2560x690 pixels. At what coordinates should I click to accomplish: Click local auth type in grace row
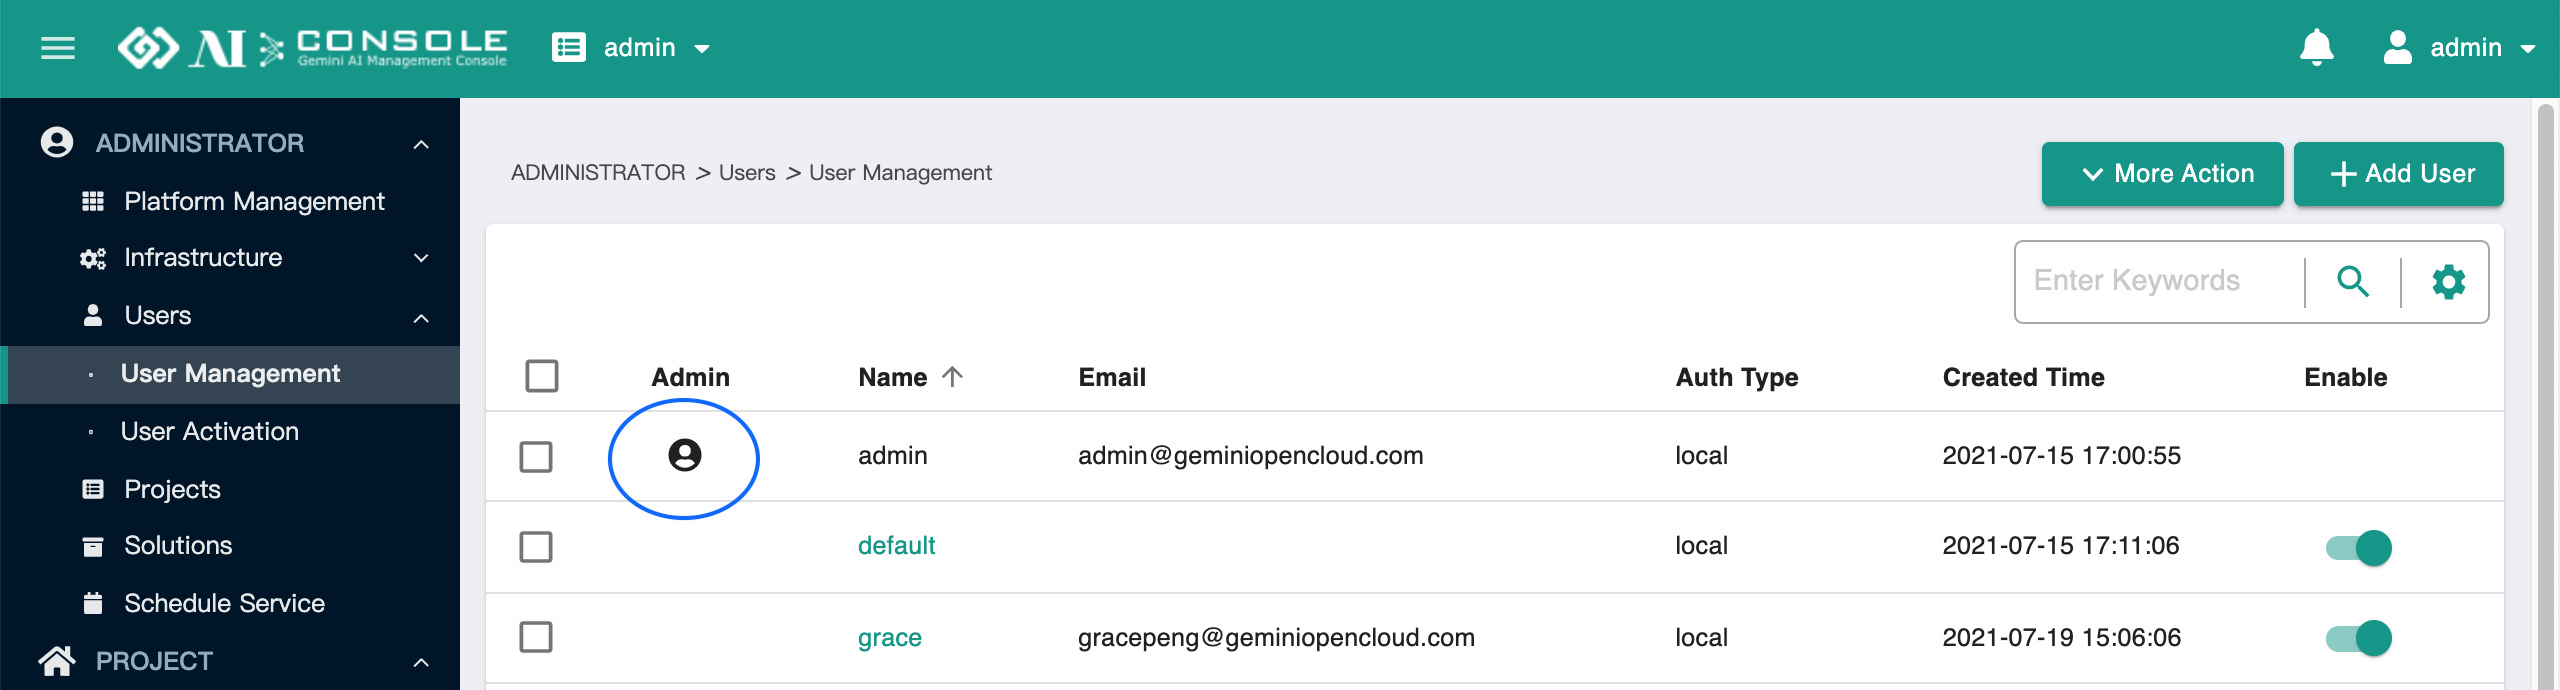tap(1701, 638)
